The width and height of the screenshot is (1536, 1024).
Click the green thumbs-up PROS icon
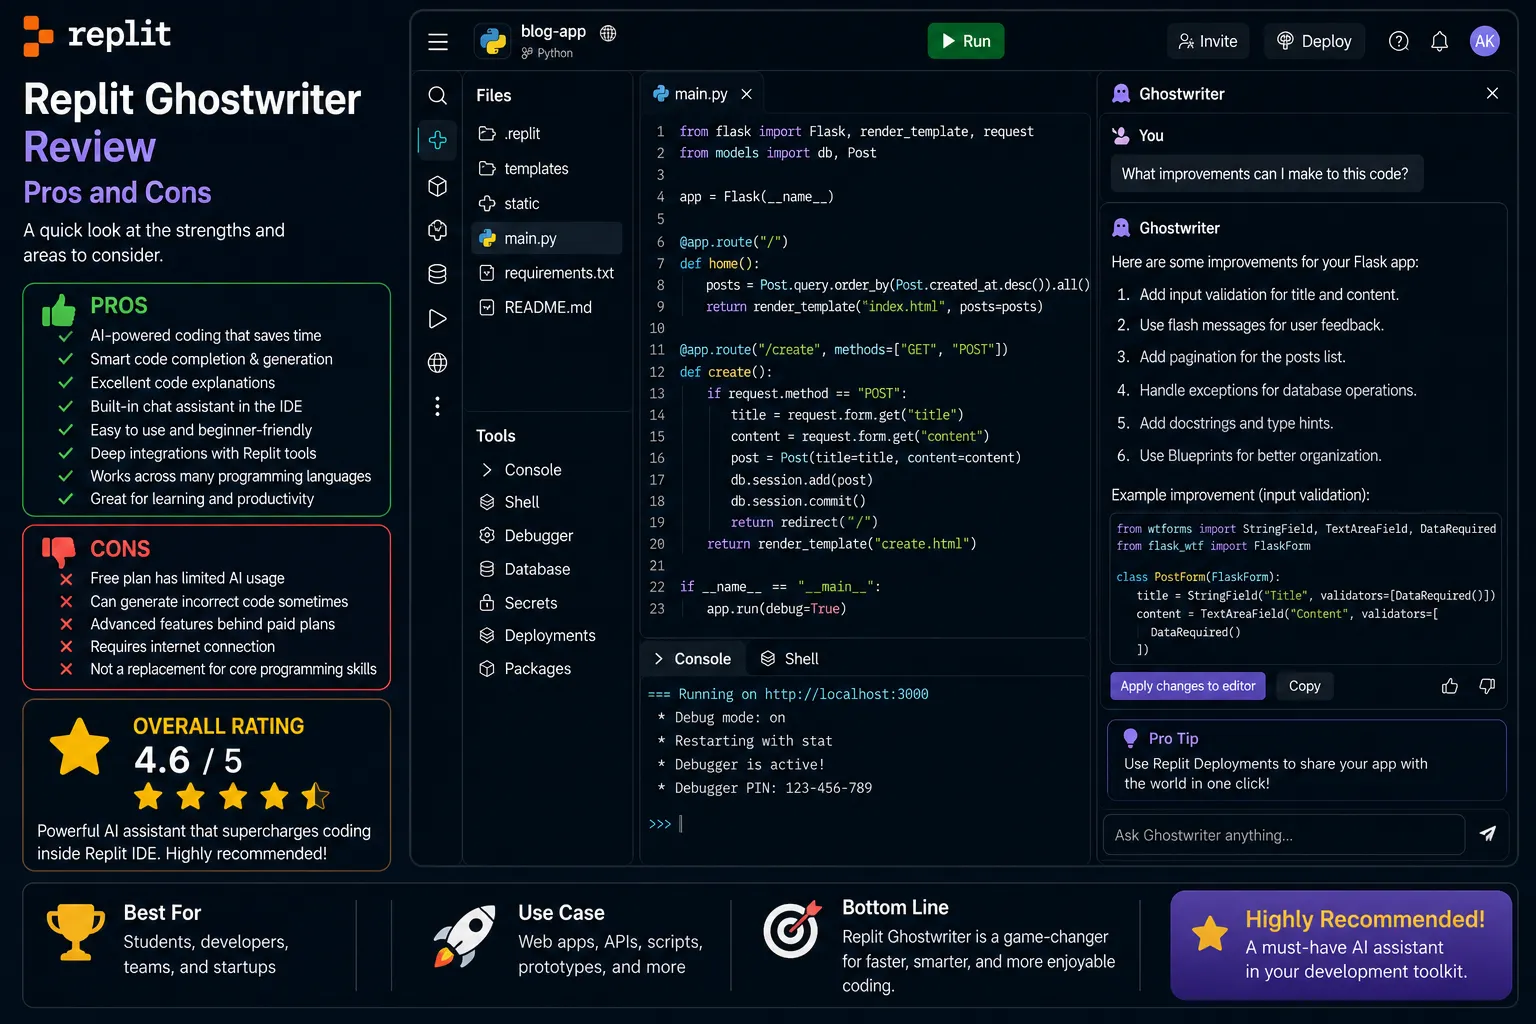tap(59, 310)
